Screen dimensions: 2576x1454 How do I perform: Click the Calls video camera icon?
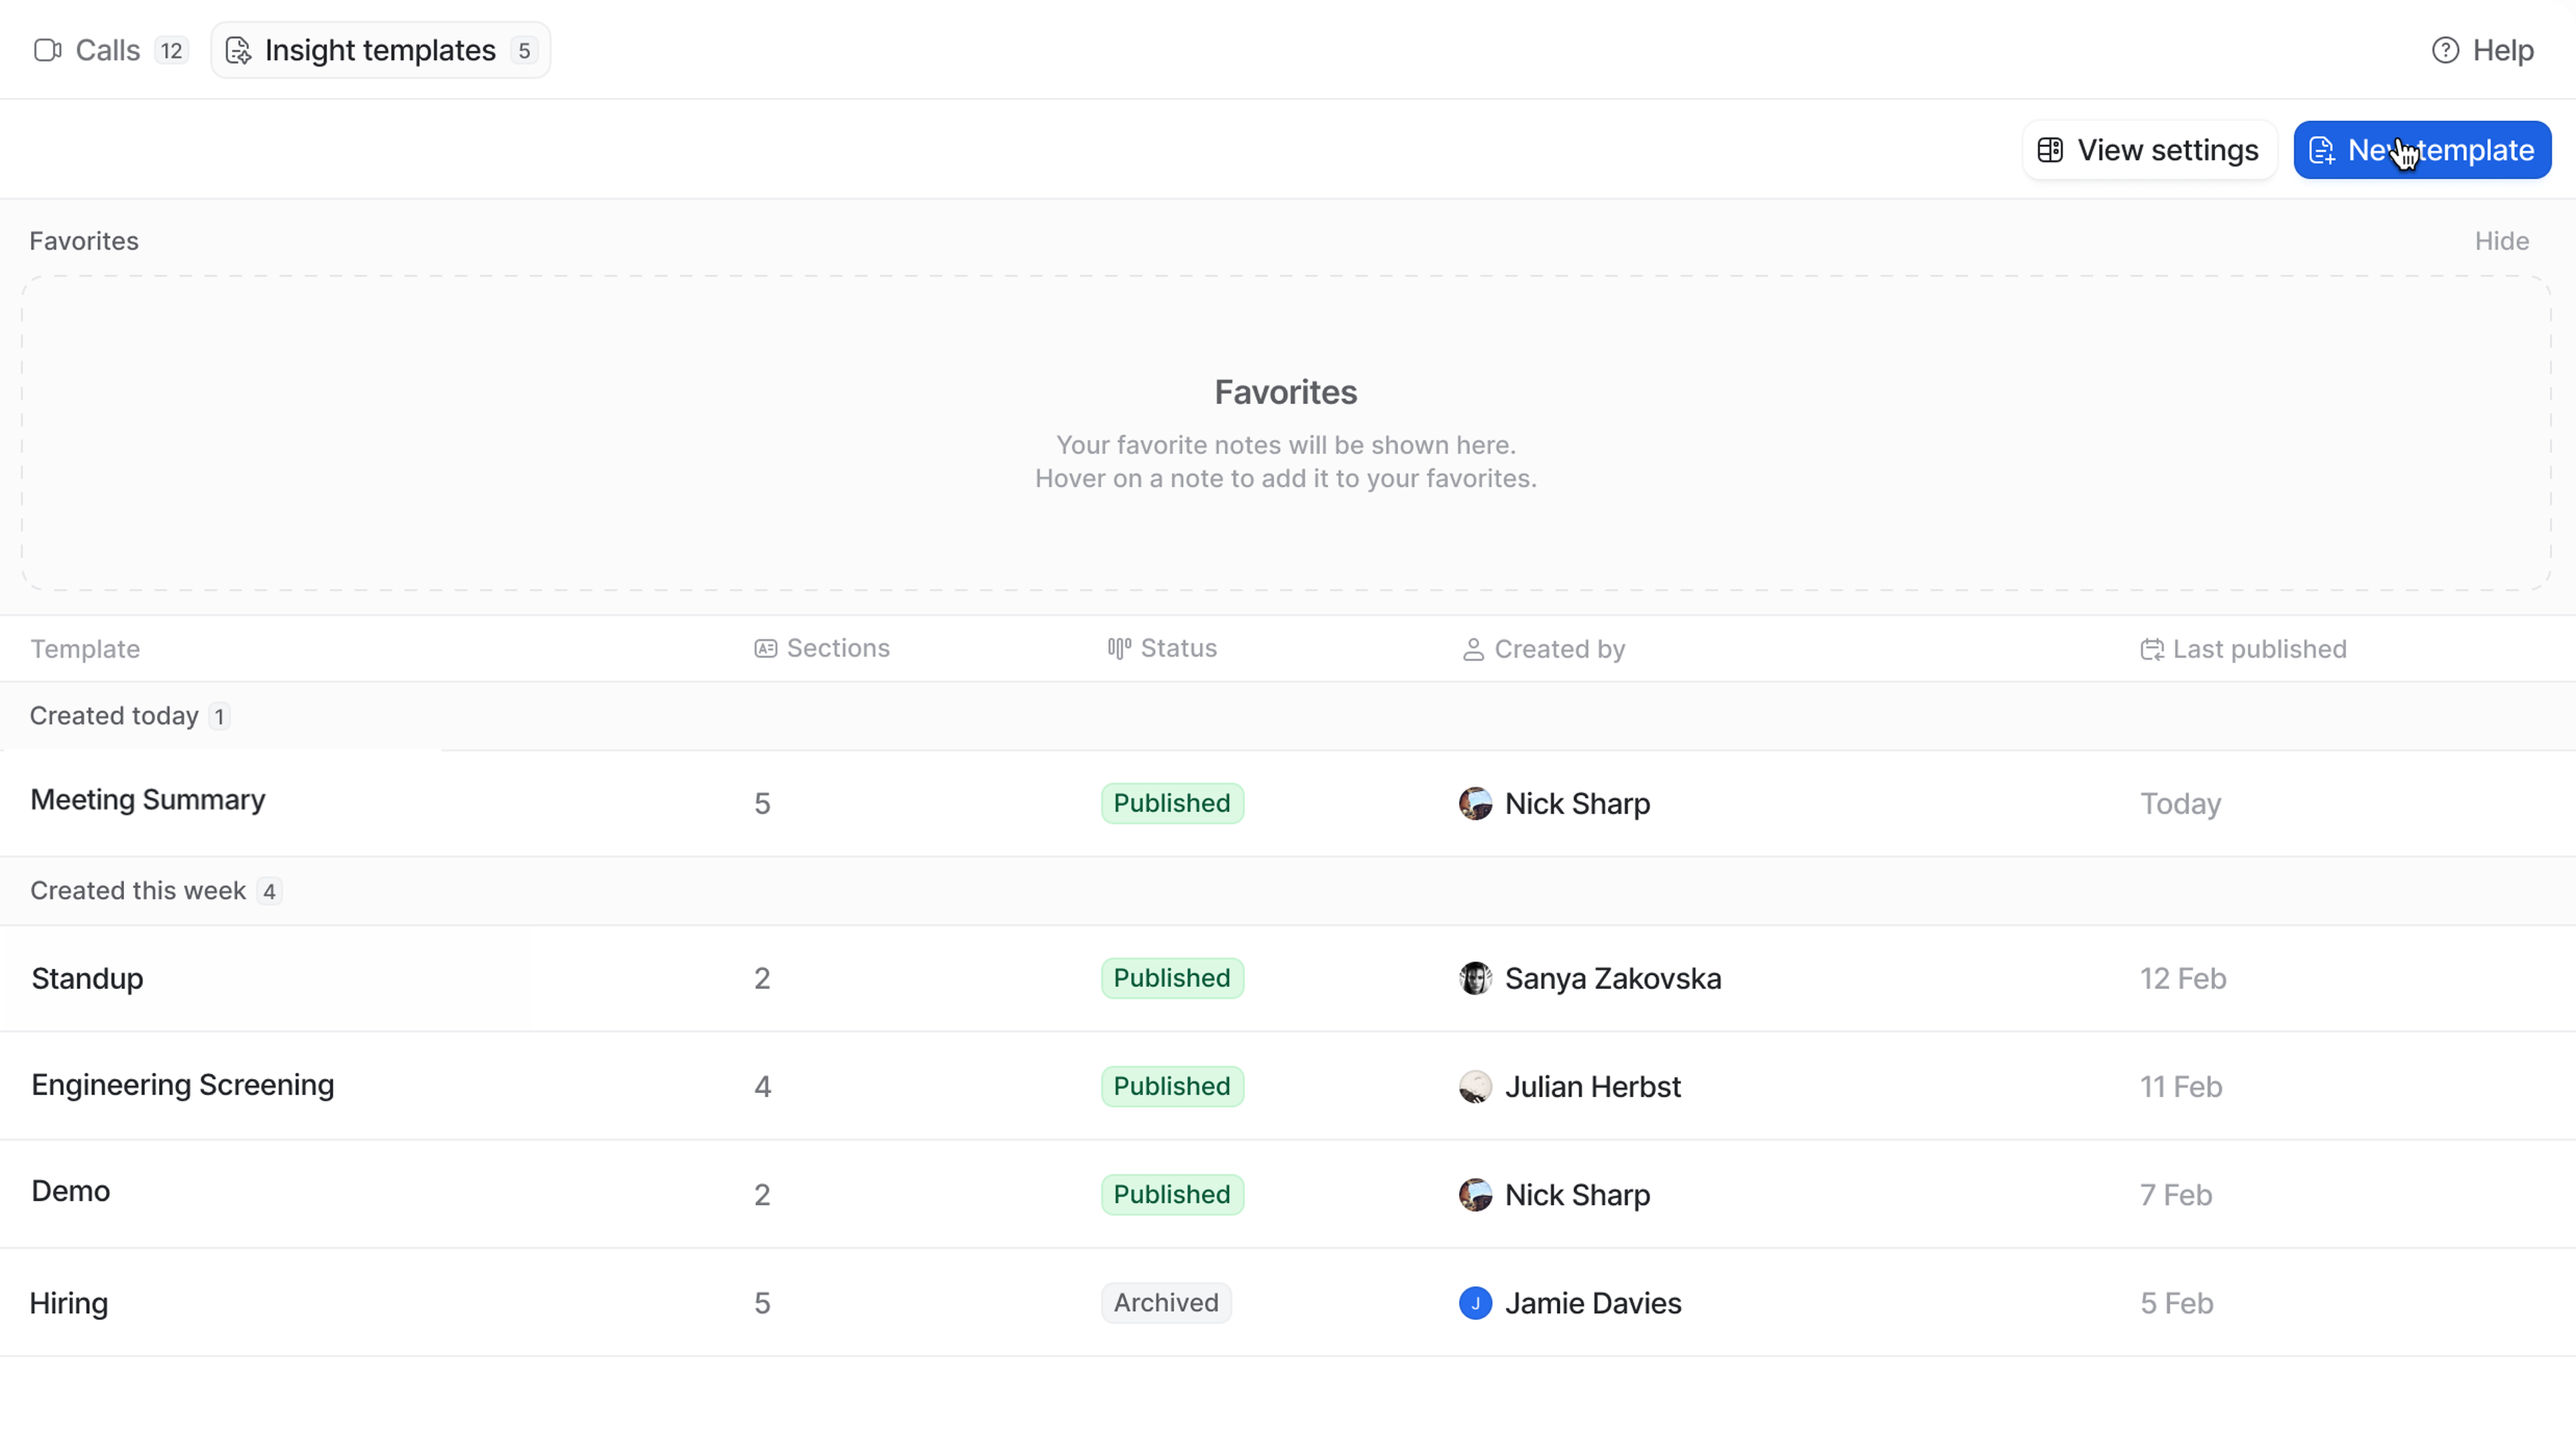(x=47, y=50)
